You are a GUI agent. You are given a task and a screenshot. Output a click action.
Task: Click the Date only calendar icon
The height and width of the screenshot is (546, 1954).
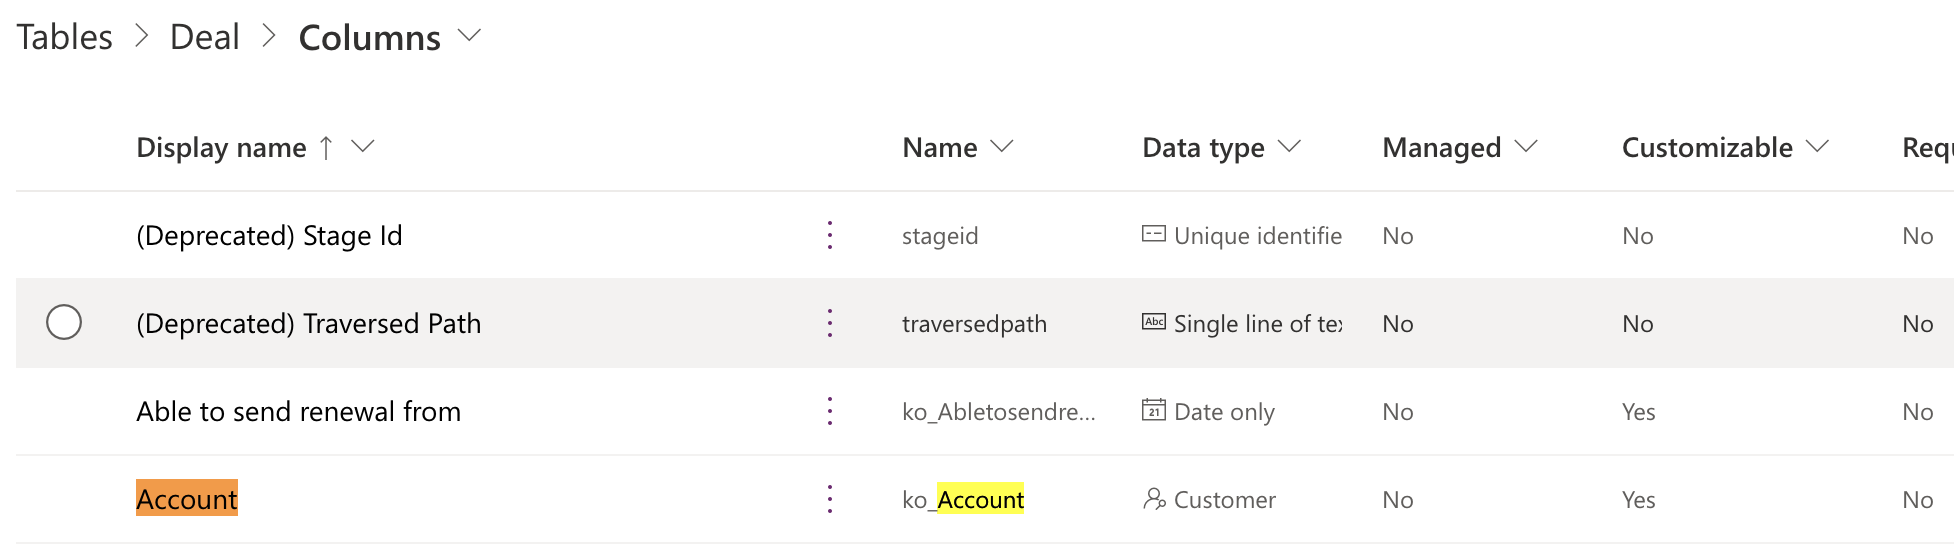tap(1154, 411)
